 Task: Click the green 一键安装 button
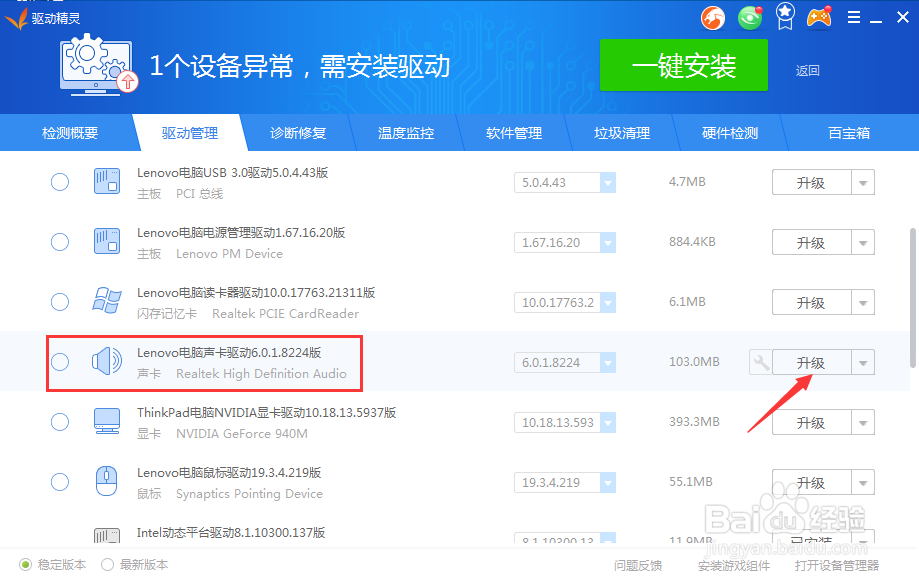683,65
